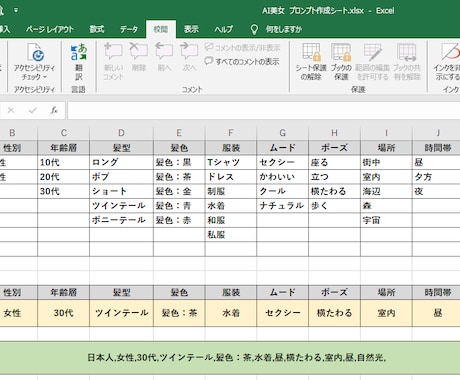Select the Tシャツ cell
The height and width of the screenshot is (380, 460).
pyautogui.click(x=231, y=162)
